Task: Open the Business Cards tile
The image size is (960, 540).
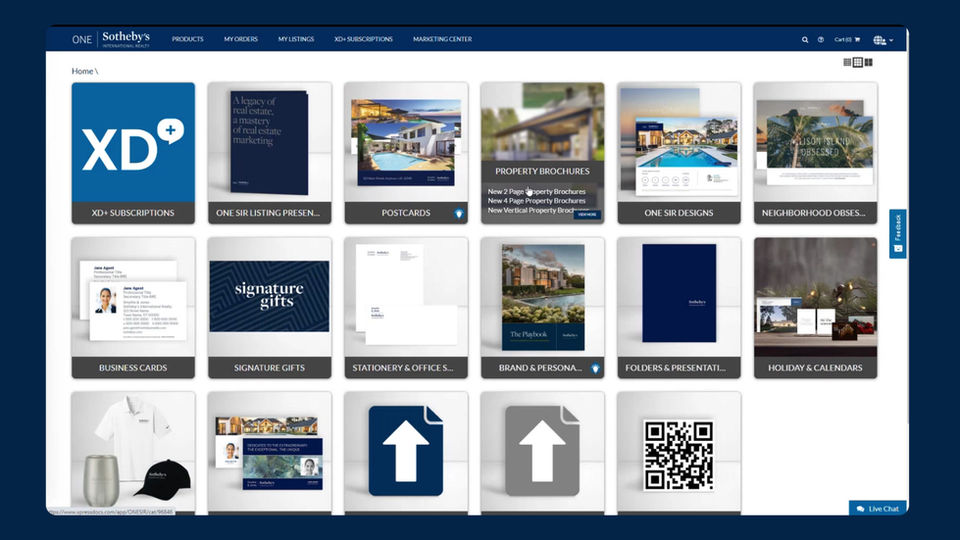Action: click(x=133, y=308)
